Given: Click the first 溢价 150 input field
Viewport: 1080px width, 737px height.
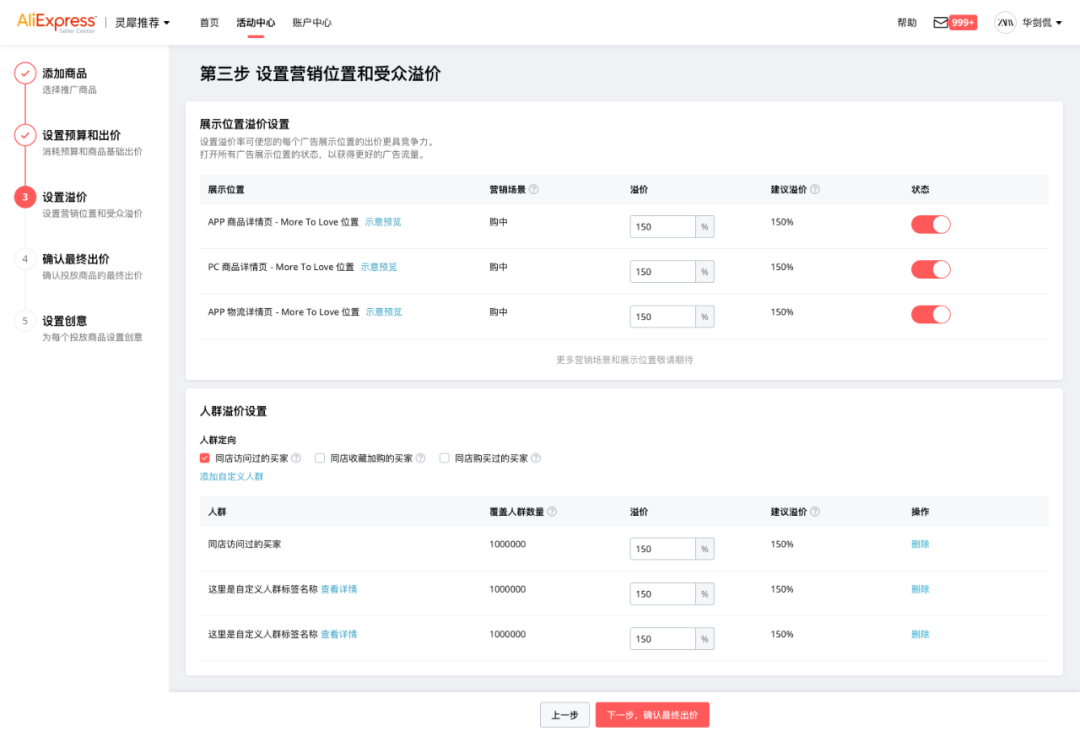Looking at the screenshot, I should pos(662,226).
